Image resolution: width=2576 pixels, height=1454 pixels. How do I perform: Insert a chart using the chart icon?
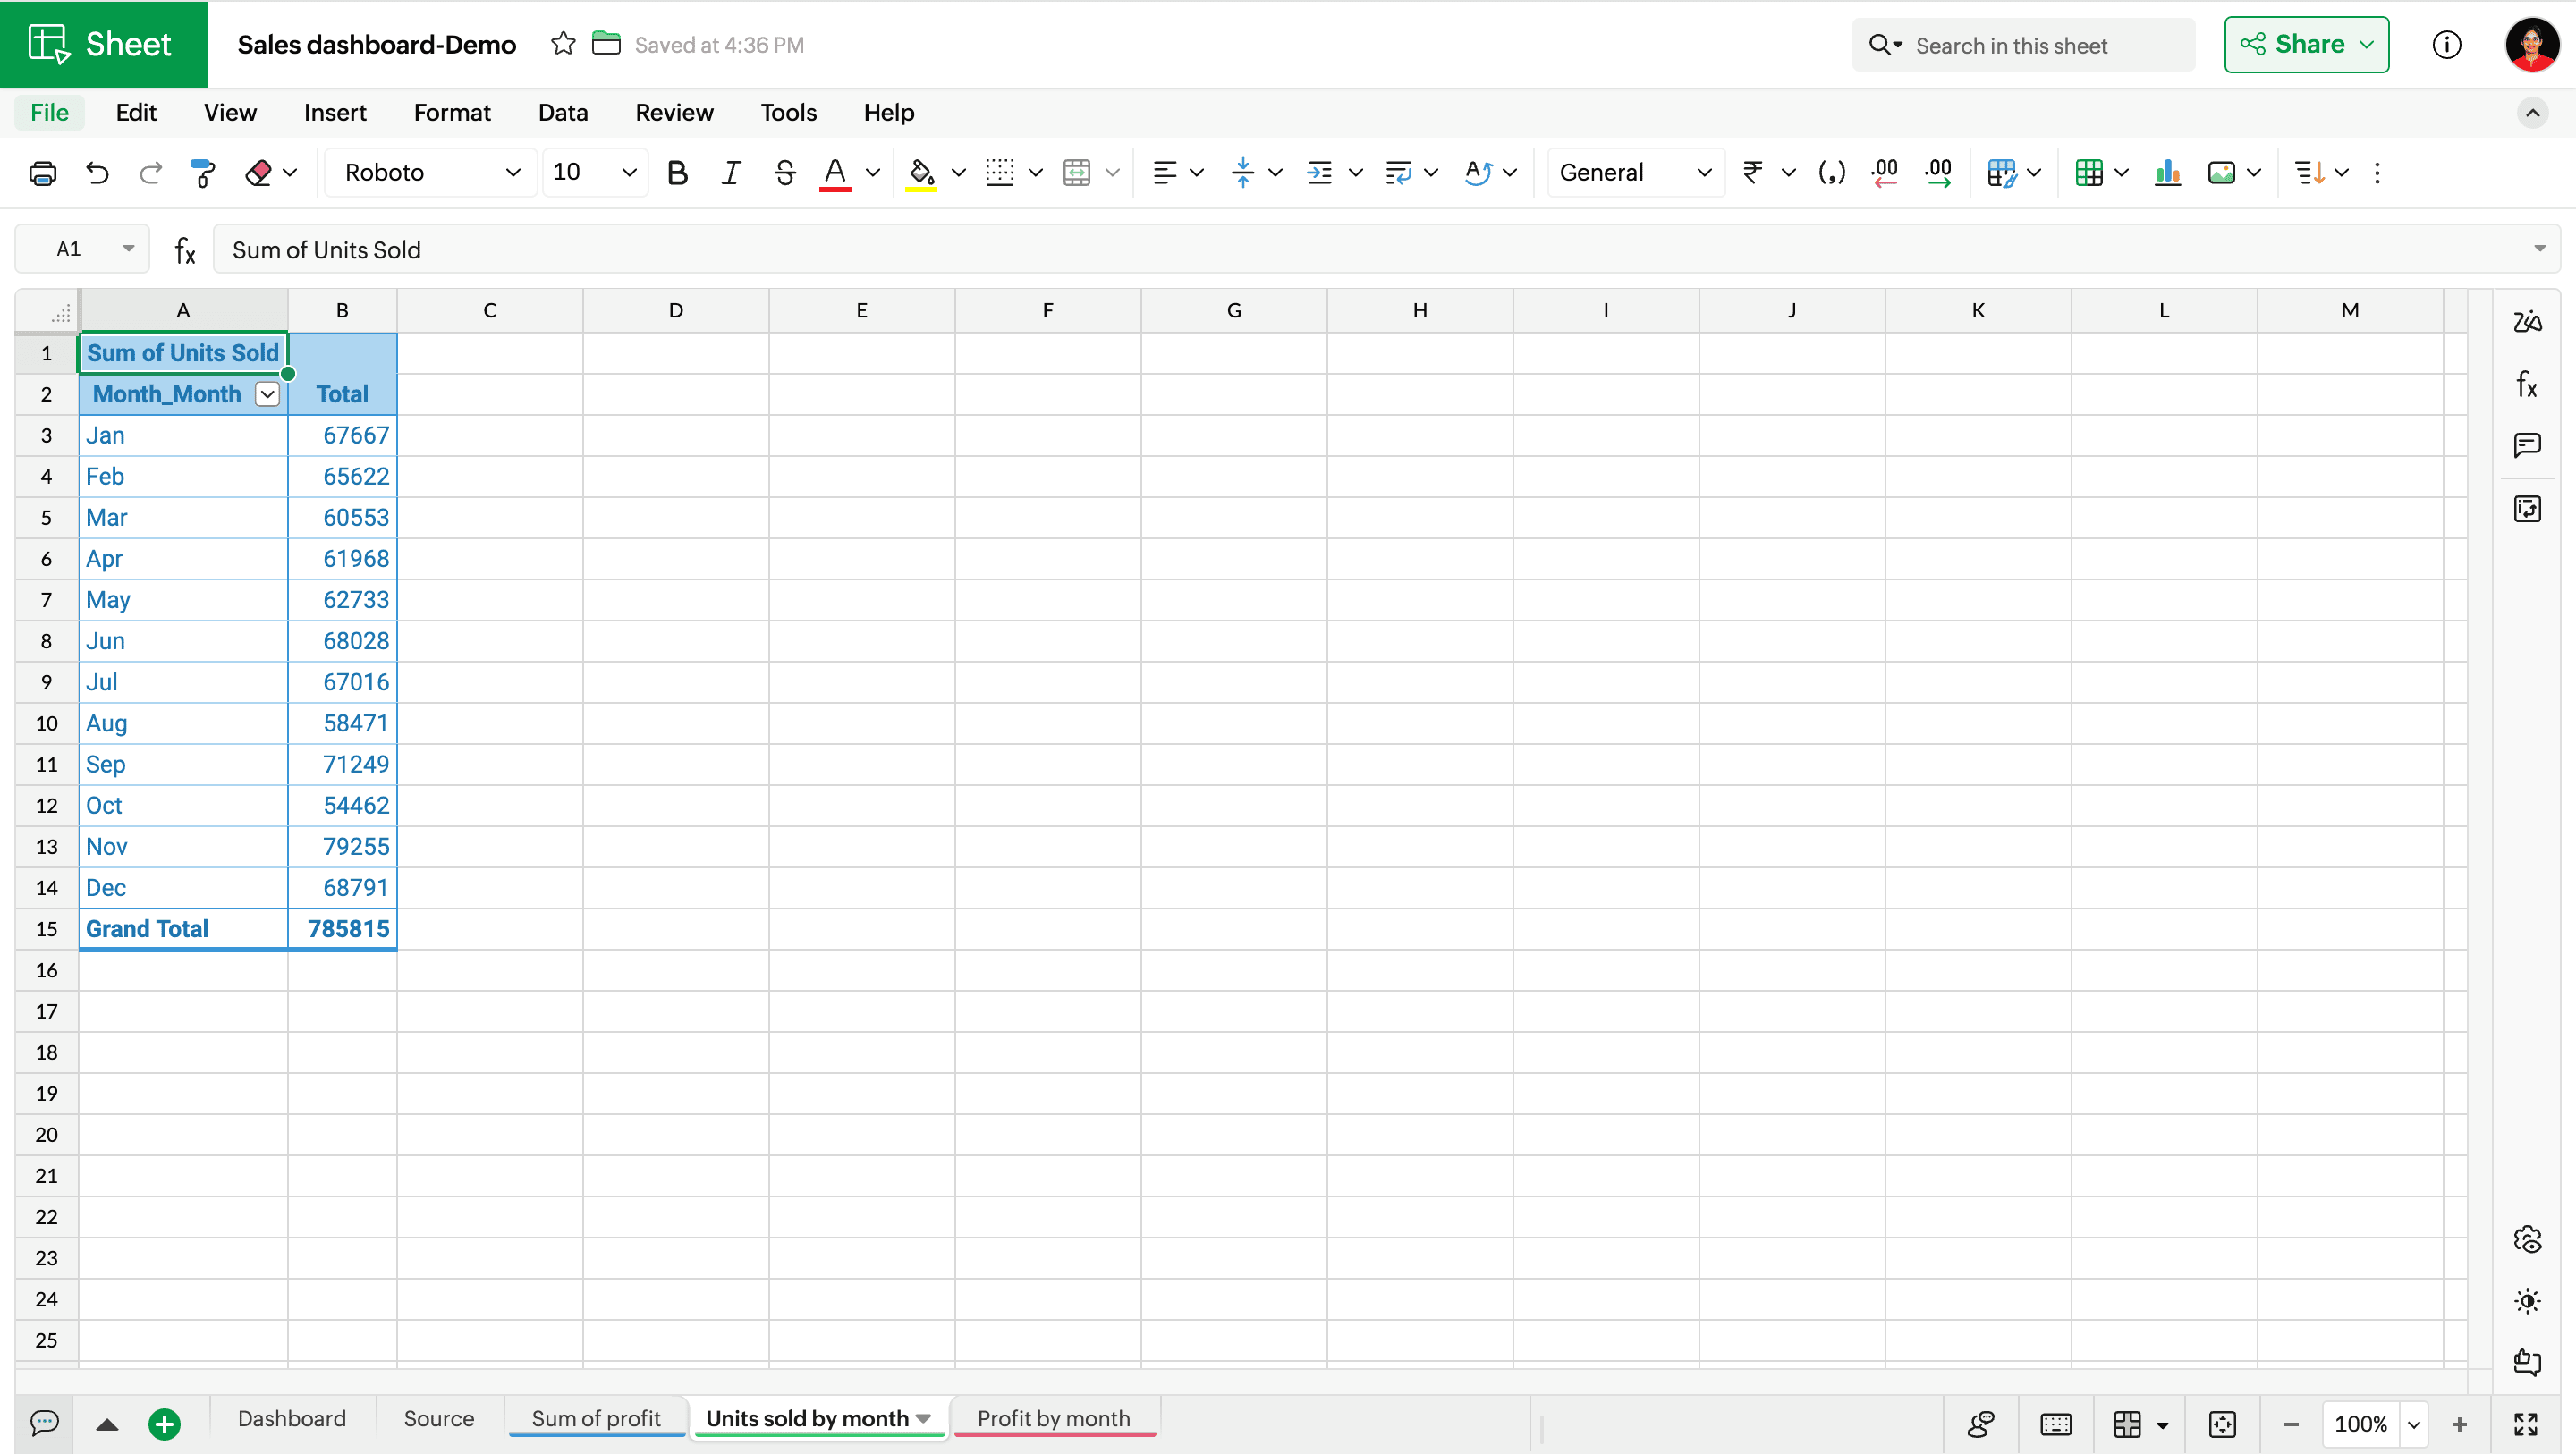[2168, 173]
